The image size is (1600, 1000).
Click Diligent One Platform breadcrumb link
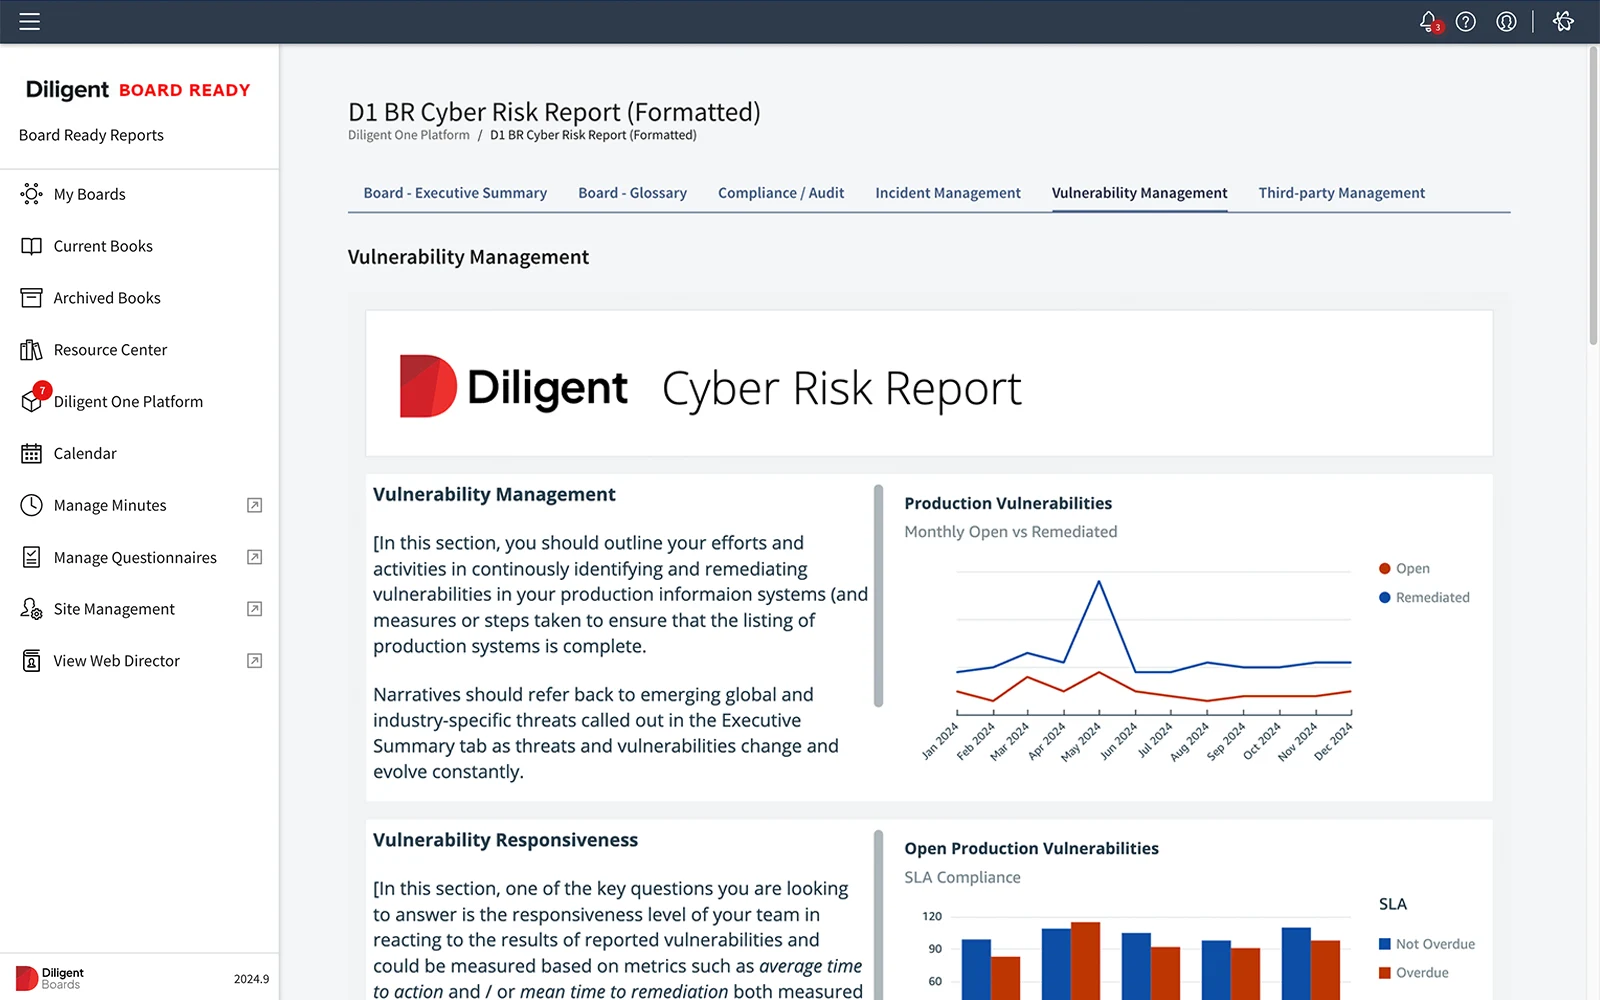tap(409, 135)
